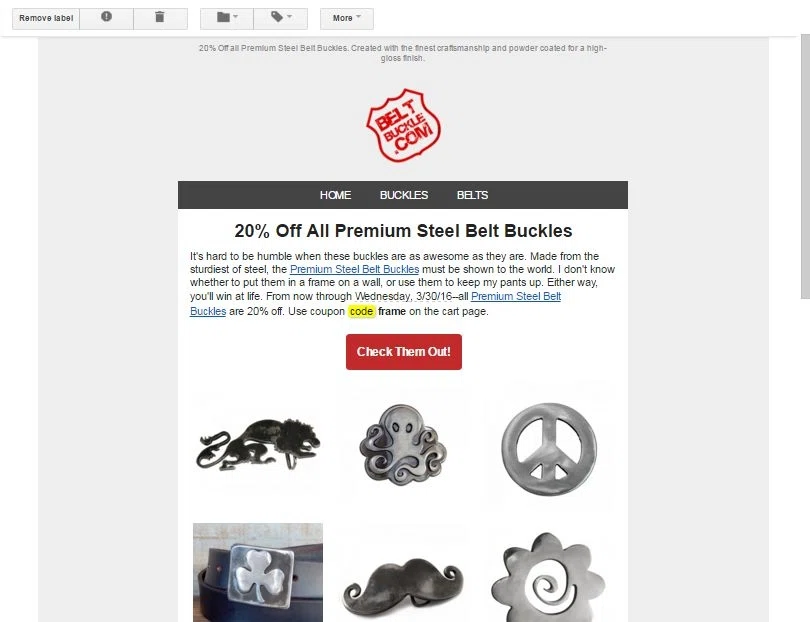
Task: Select the lion belt buckle image
Action: pos(258,444)
